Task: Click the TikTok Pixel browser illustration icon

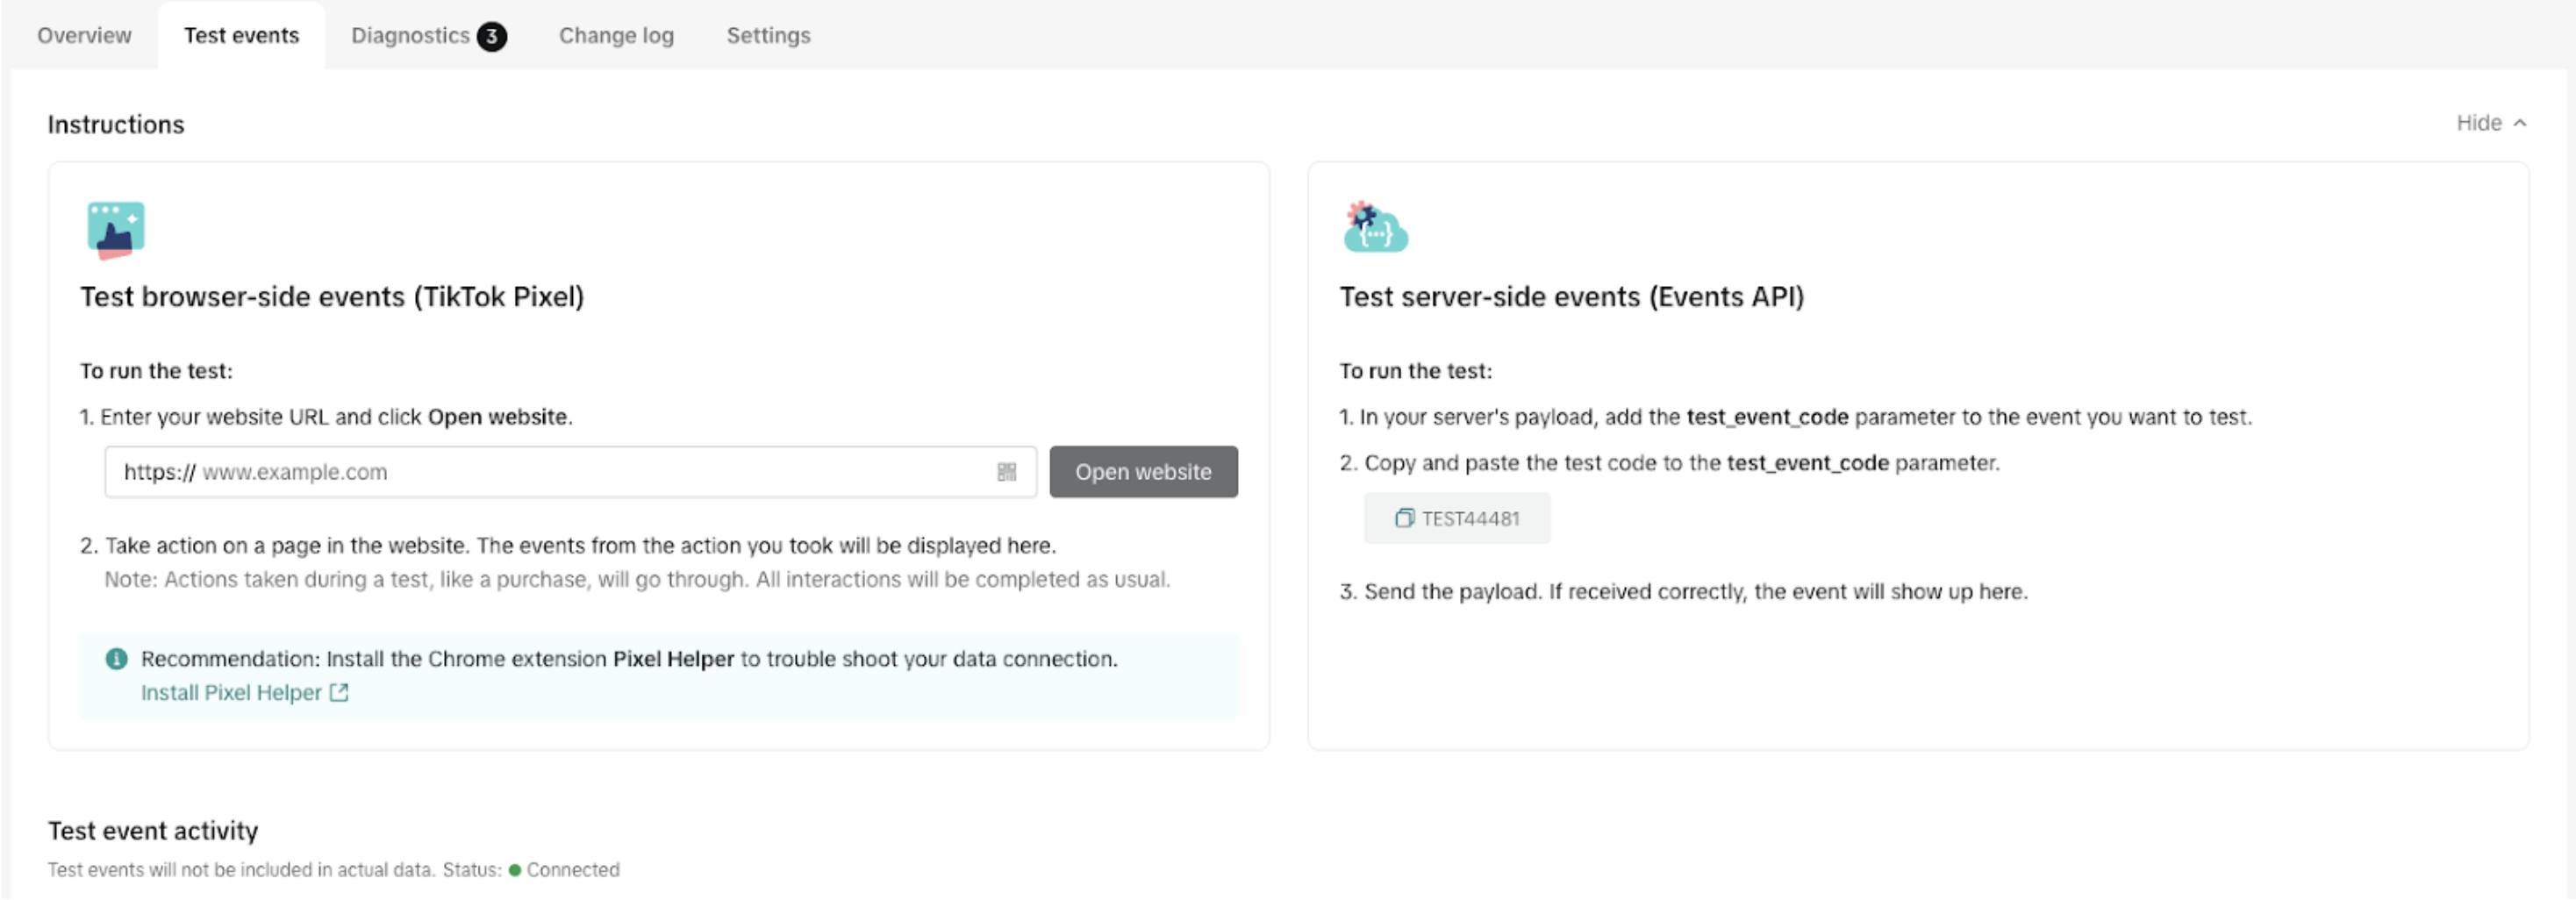Action: pos(115,229)
